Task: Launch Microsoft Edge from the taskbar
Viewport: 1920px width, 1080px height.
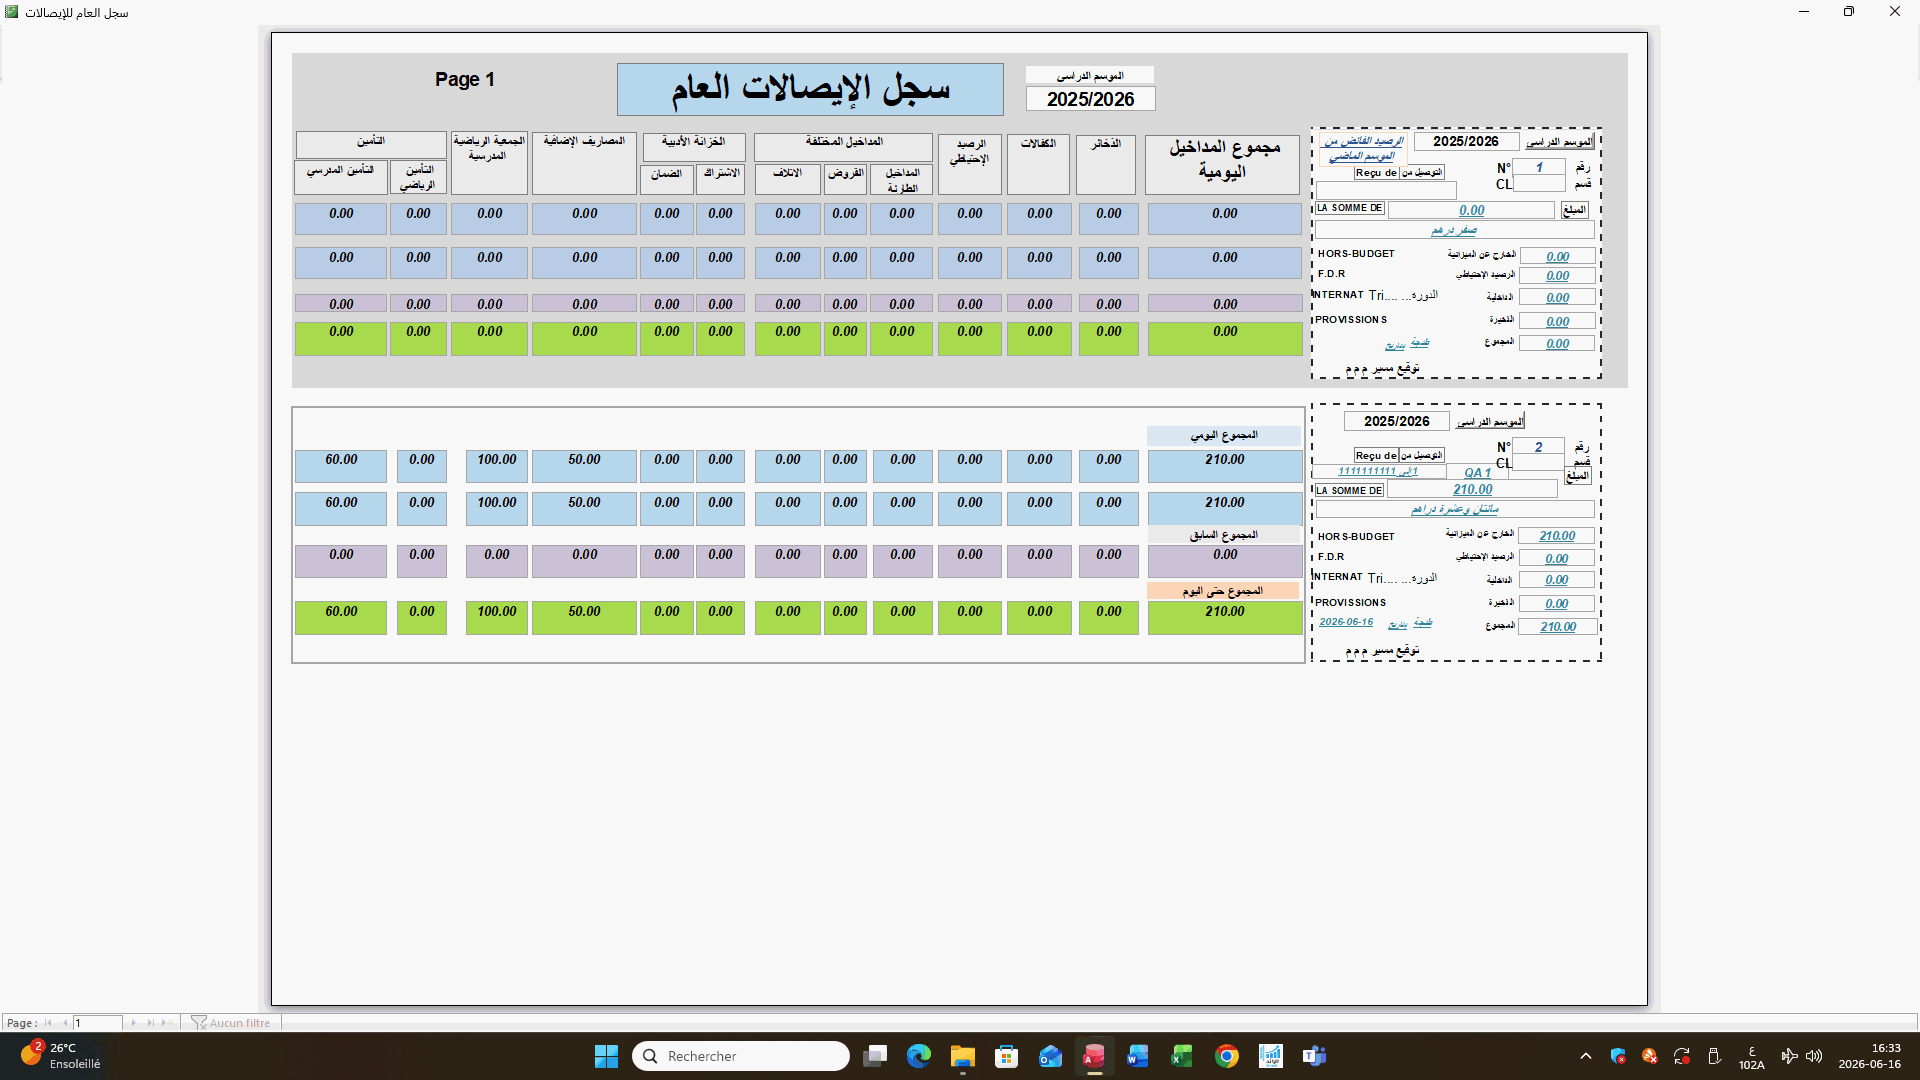Action: (x=919, y=1056)
